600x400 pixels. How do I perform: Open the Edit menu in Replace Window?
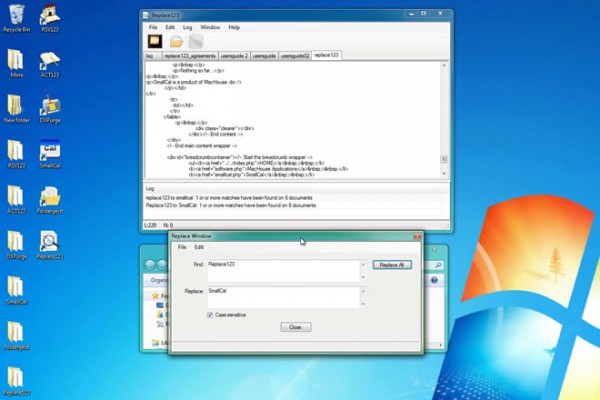coord(199,247)
